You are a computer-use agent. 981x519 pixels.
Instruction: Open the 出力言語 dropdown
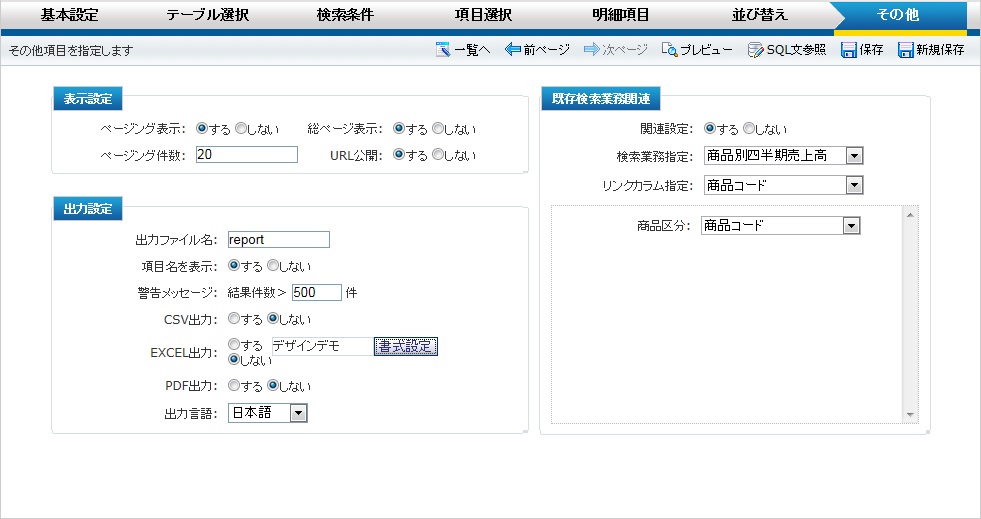click(x=268, y=413)
